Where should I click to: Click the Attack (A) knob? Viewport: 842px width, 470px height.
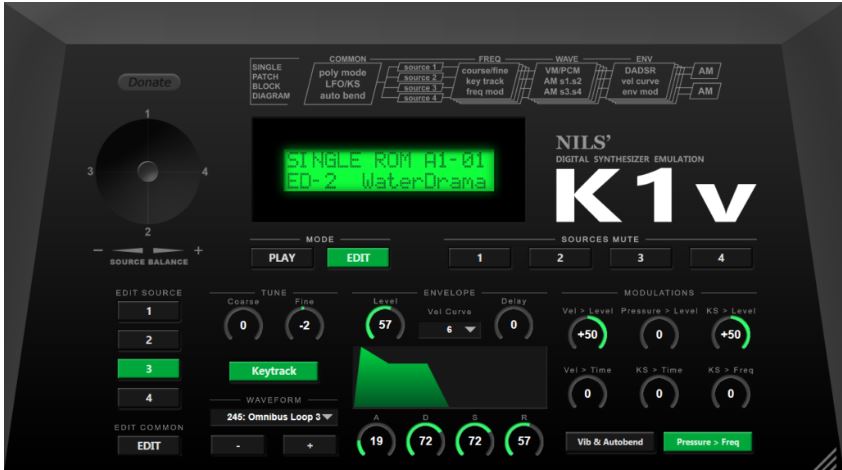376,441
